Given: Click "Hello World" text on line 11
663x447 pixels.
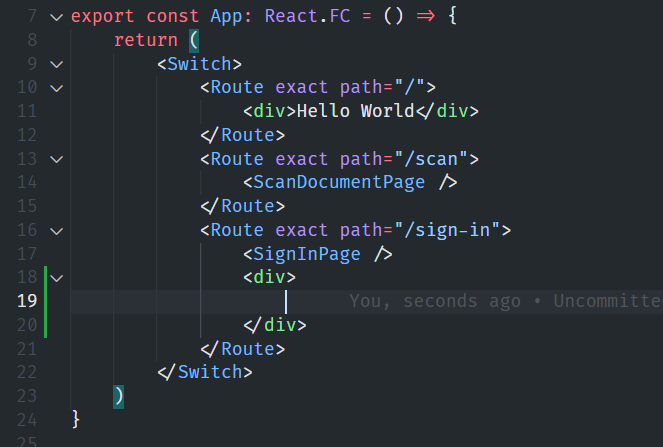Looking at the screenshot, I should (x=356, y=111).
